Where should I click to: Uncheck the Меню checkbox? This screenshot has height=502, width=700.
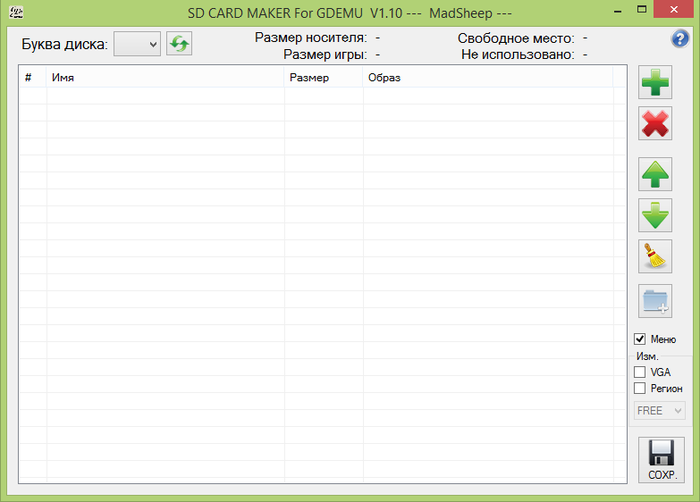[x=640, y=339]
